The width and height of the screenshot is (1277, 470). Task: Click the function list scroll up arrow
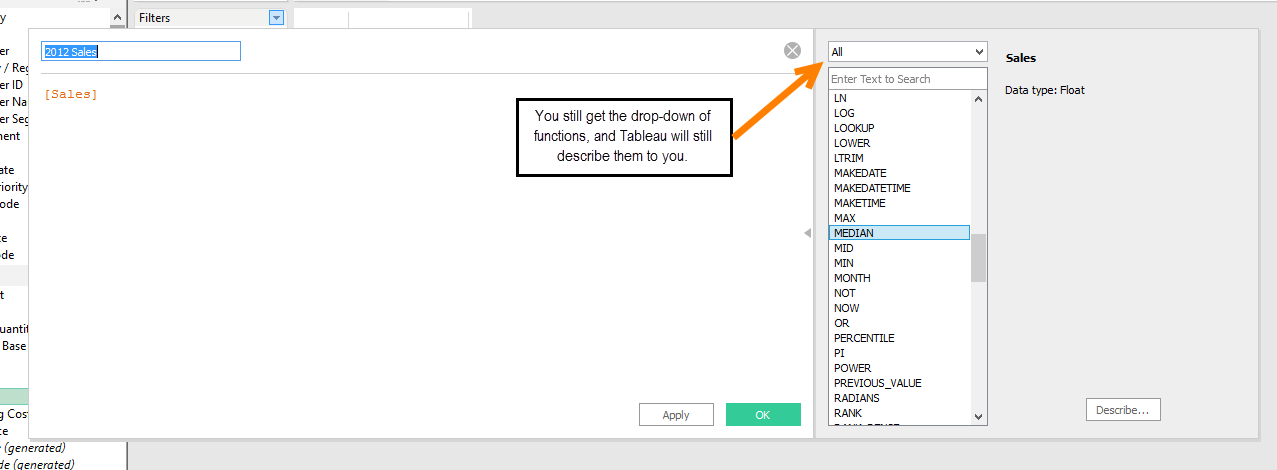[978, 99]
